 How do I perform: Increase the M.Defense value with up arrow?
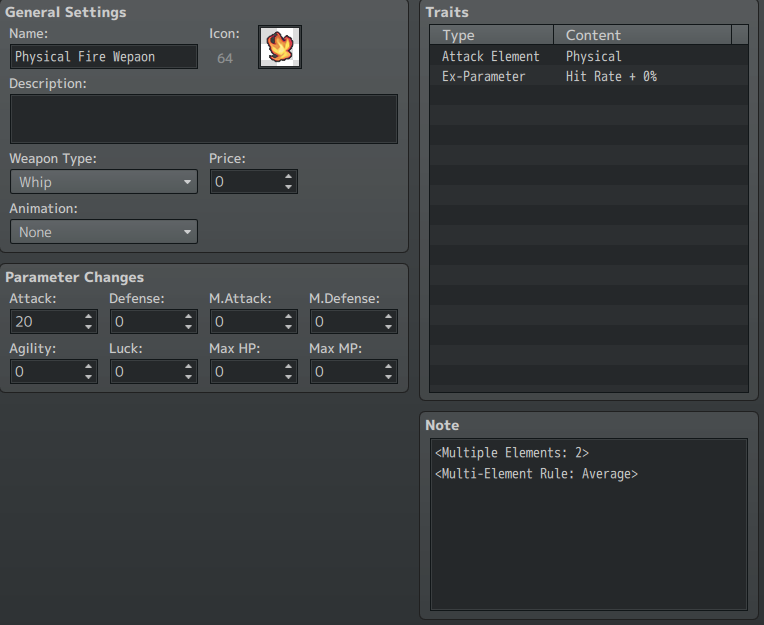(388, 316)
